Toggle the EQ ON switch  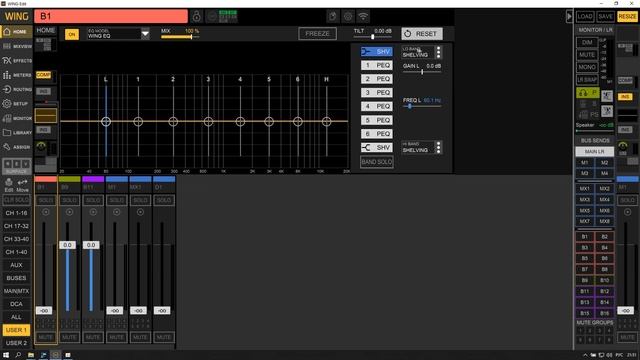tap(72, 34)
